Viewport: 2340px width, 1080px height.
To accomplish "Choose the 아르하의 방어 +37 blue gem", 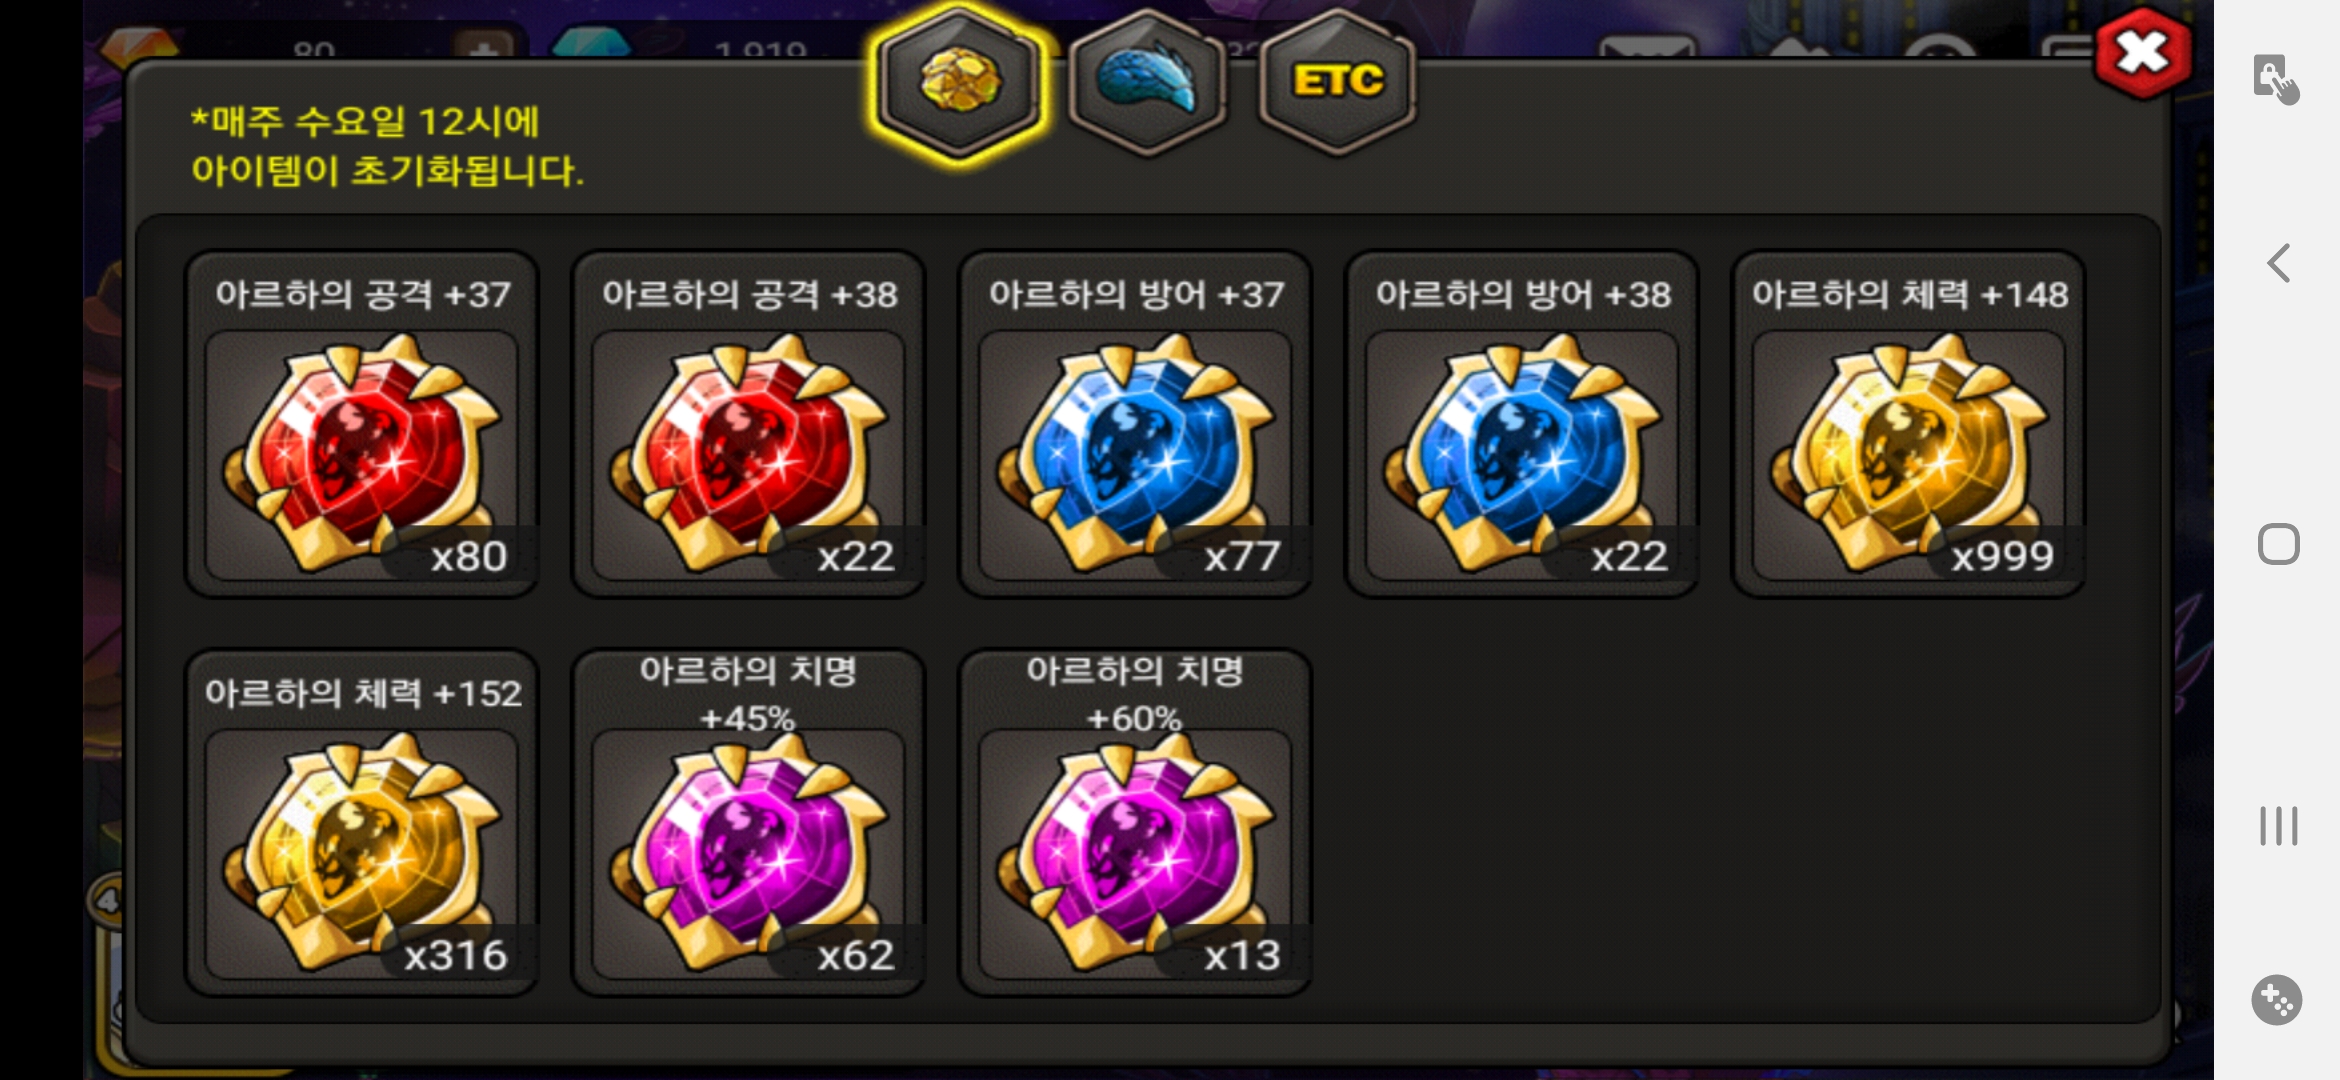I will pyautogui.click(x=1135, y=424).
